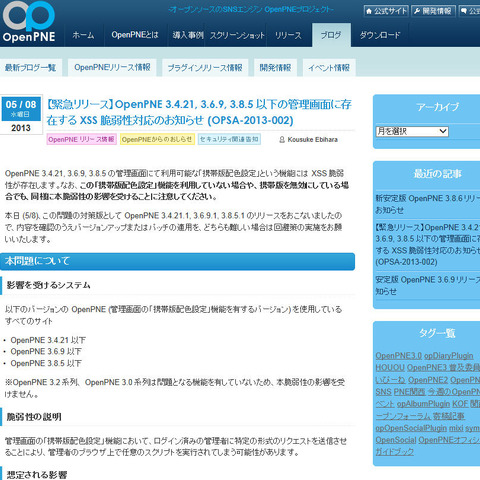The height and width of the screenshot is (480, 480).
Task: Open recent article 緊急リリース OPSA-2013-002 in sidebar
Action: click(x=428, y=245)
